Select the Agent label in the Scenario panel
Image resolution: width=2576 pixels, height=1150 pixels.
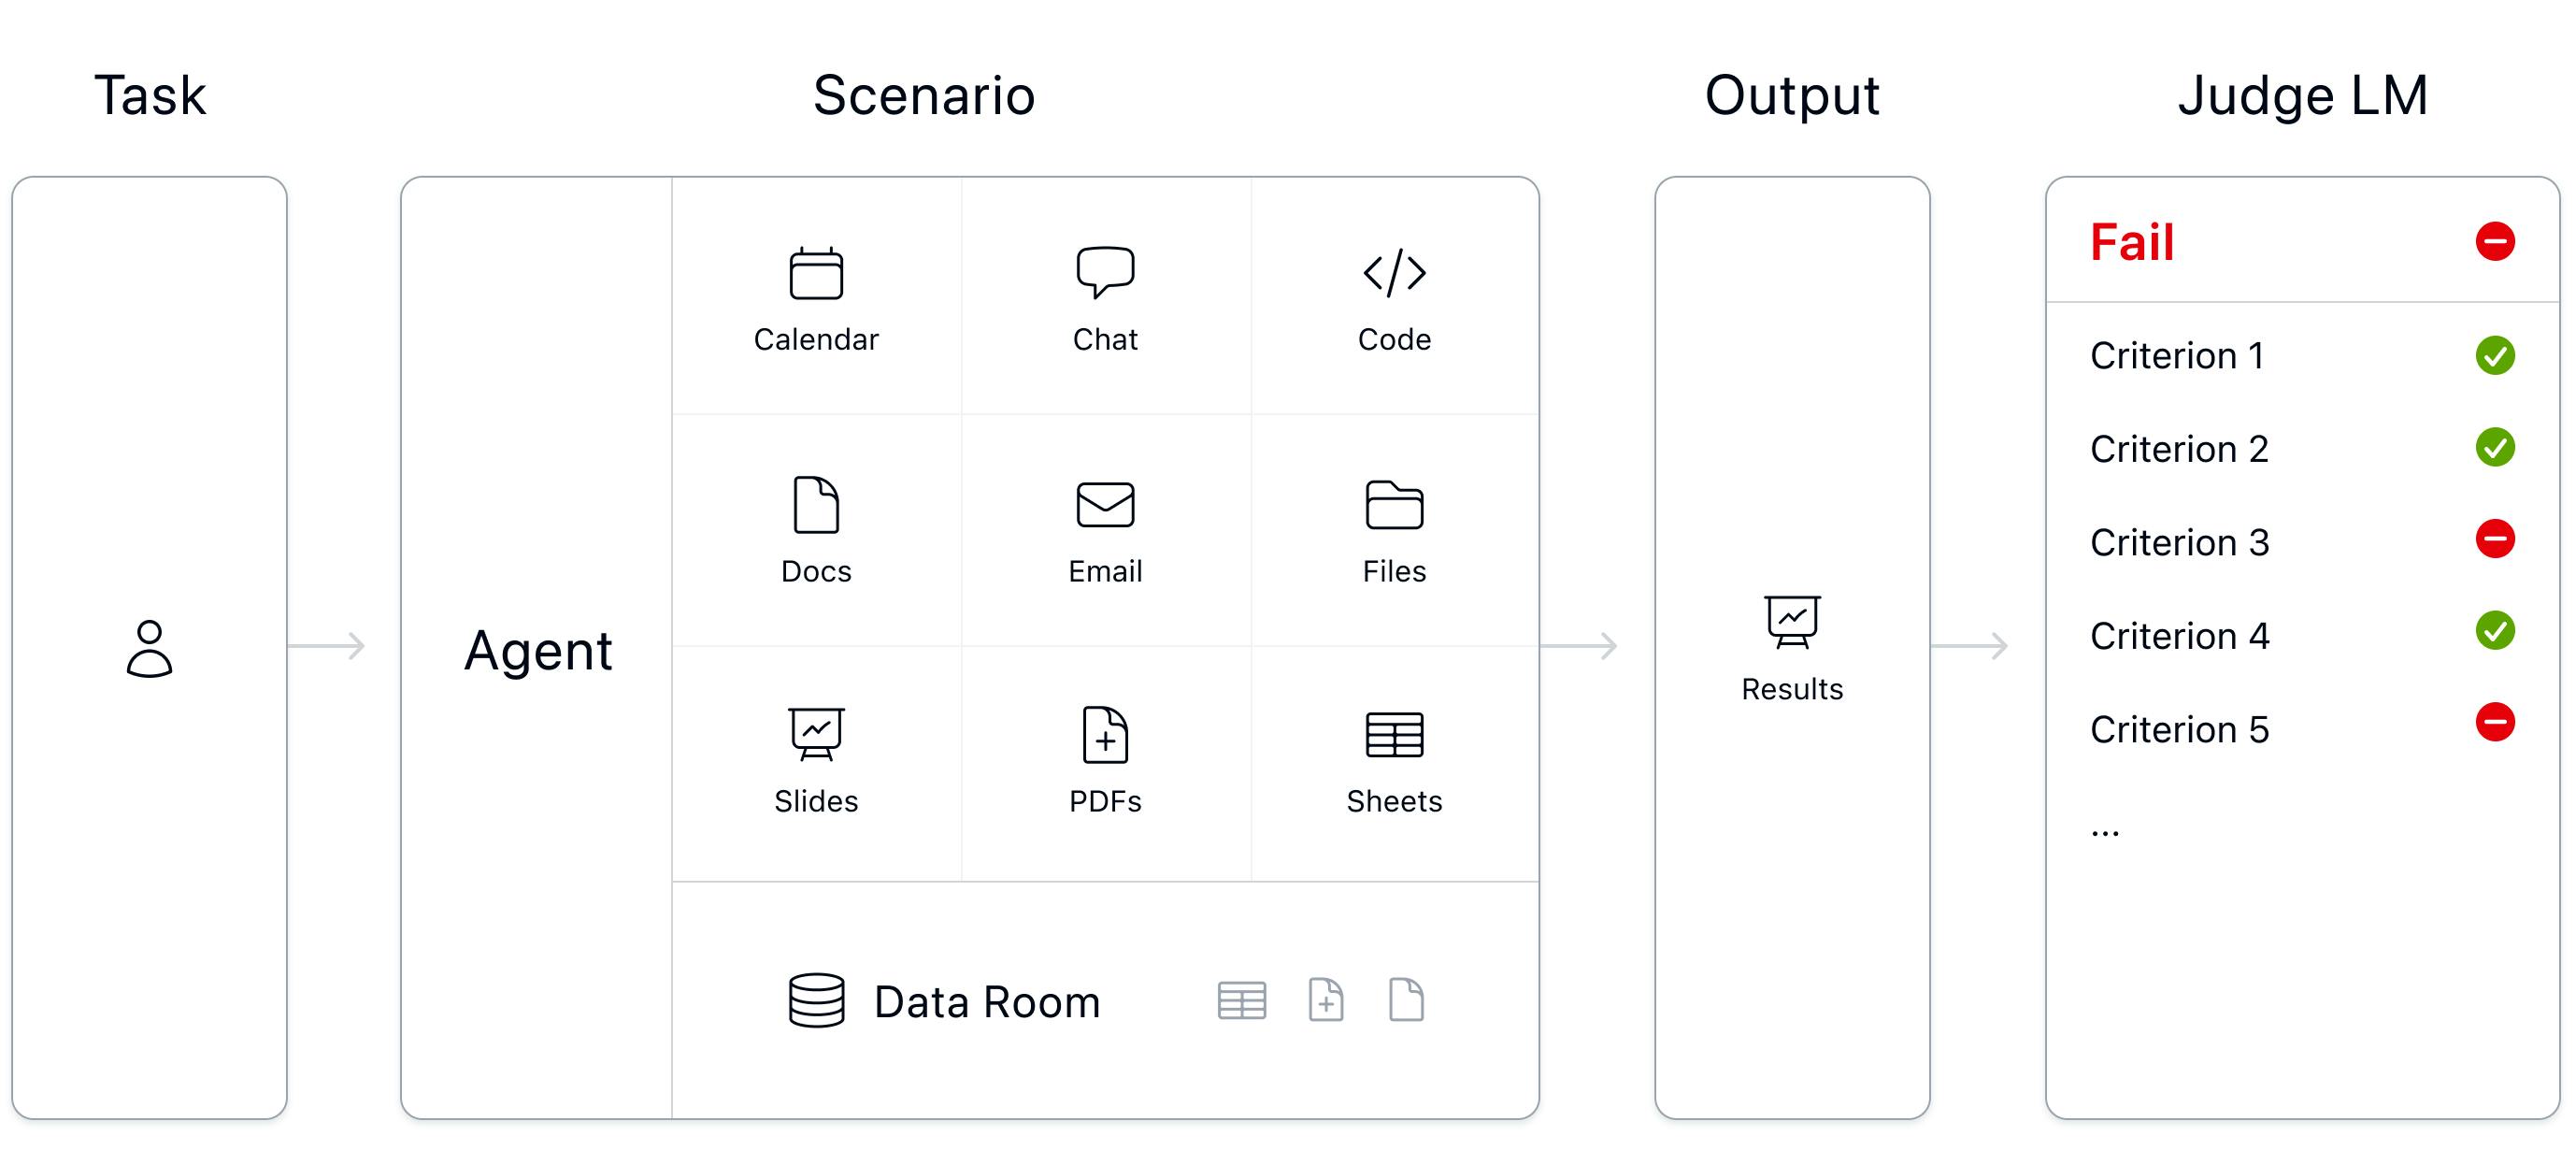point(538,651)
